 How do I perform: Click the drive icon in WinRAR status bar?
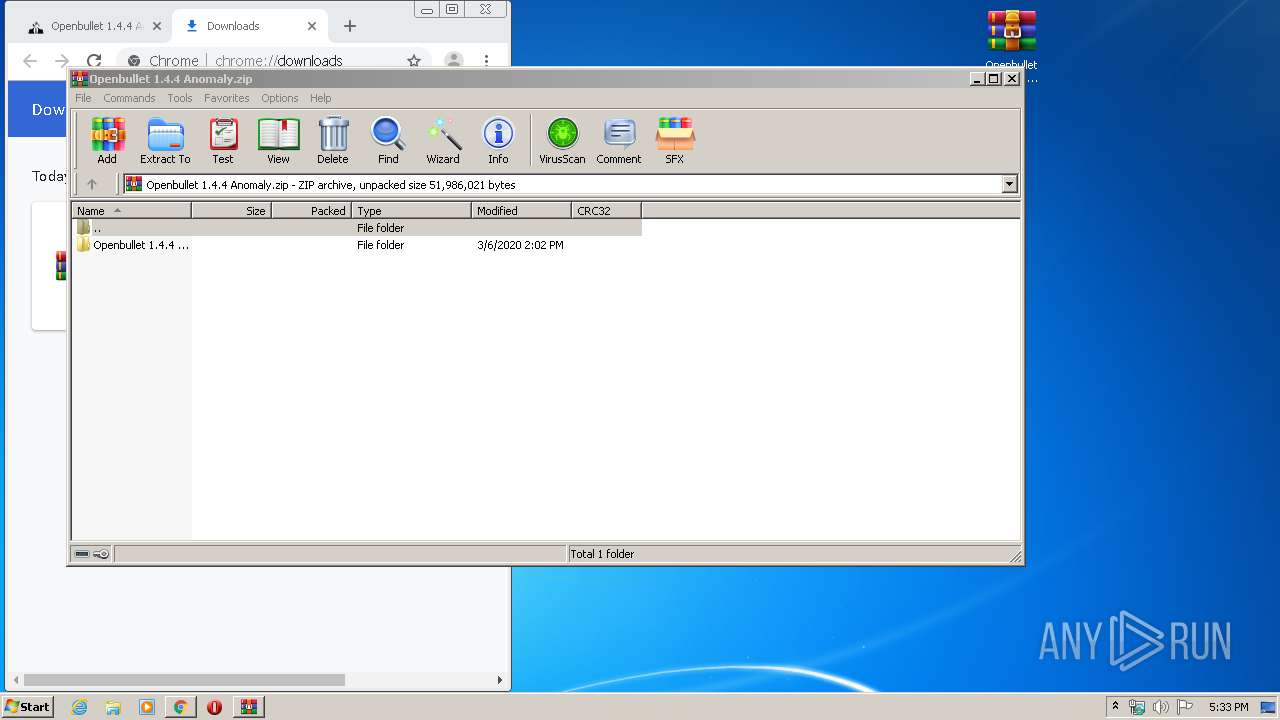[82, 554]
